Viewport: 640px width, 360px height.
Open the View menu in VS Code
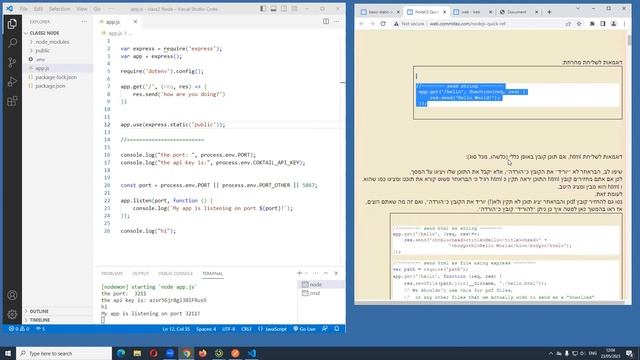coord(82,9)
